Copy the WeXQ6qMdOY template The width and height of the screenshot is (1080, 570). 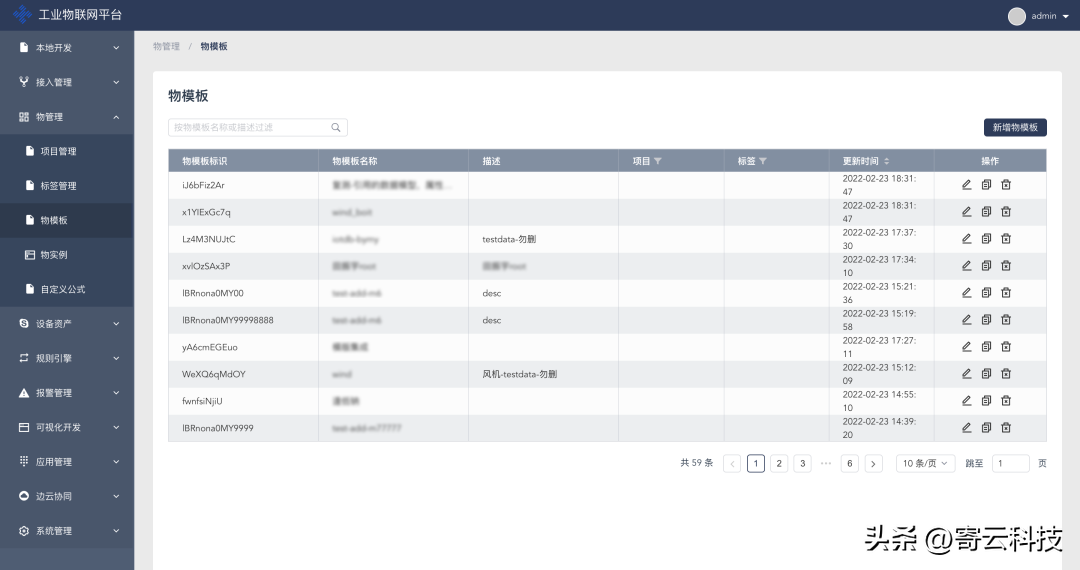pos(986,374)
